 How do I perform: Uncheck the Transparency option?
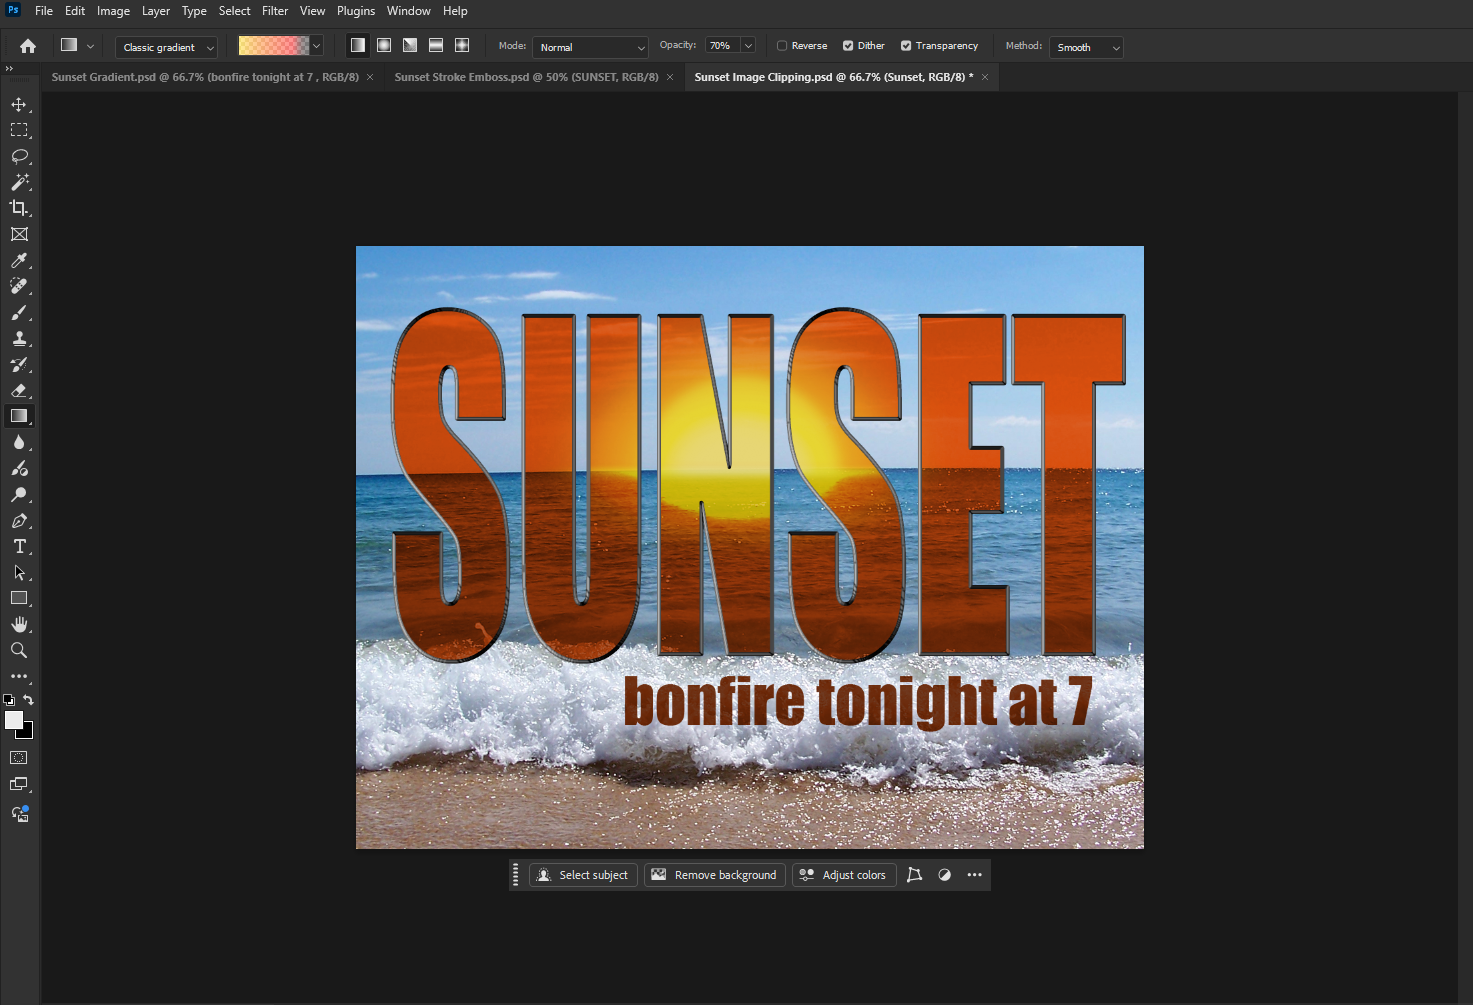pos(905,45)
